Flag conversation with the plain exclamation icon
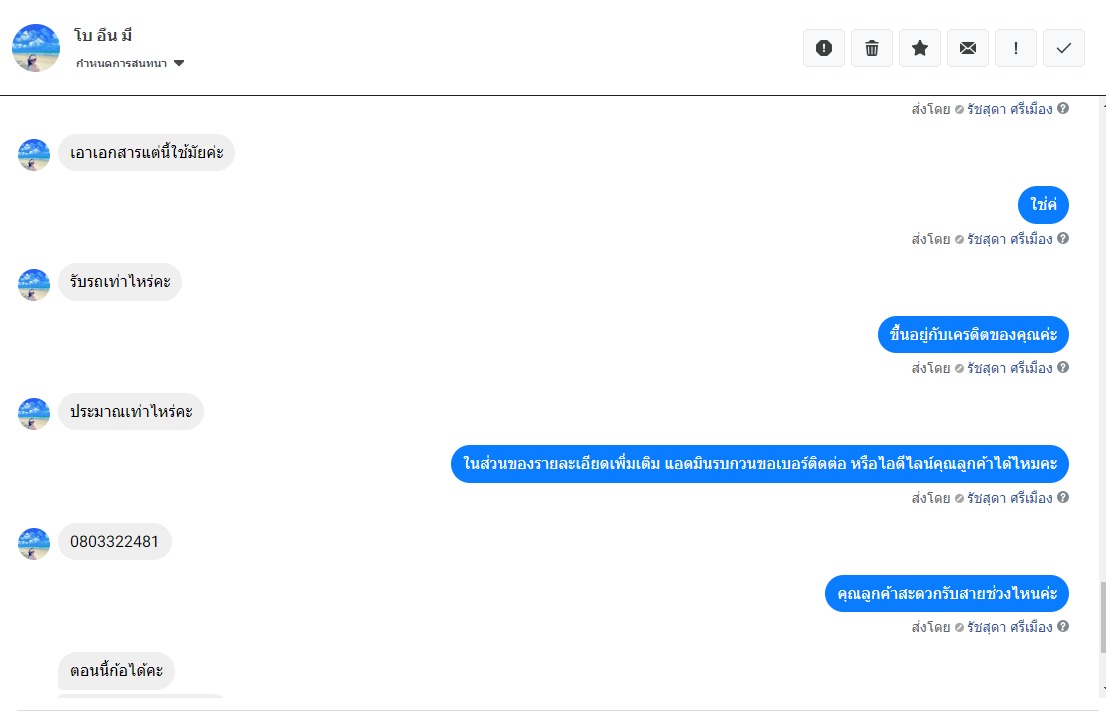This screenshot has width=1106, height=711. 1016,48
